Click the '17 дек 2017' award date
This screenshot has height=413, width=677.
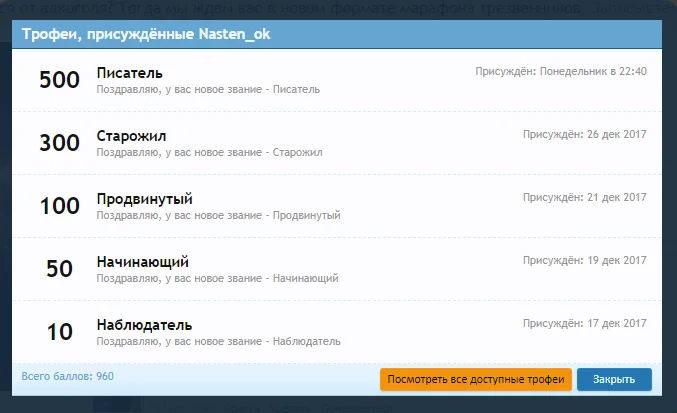[617, 324]
